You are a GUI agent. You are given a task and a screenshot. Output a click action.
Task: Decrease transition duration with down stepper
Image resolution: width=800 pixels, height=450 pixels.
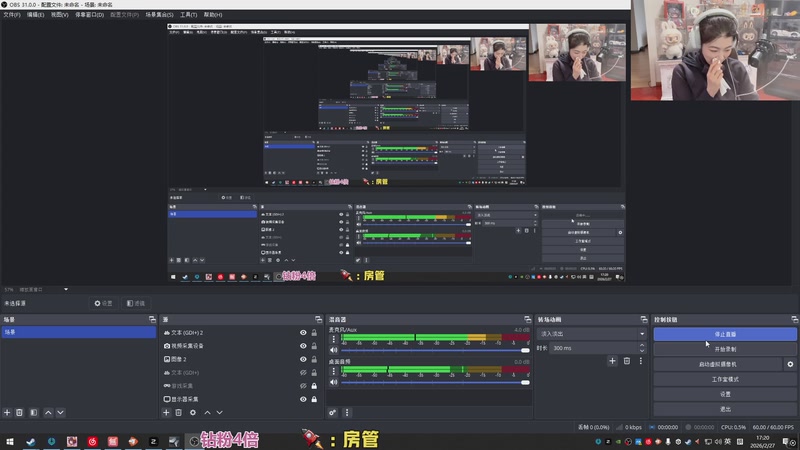point(642,351)
